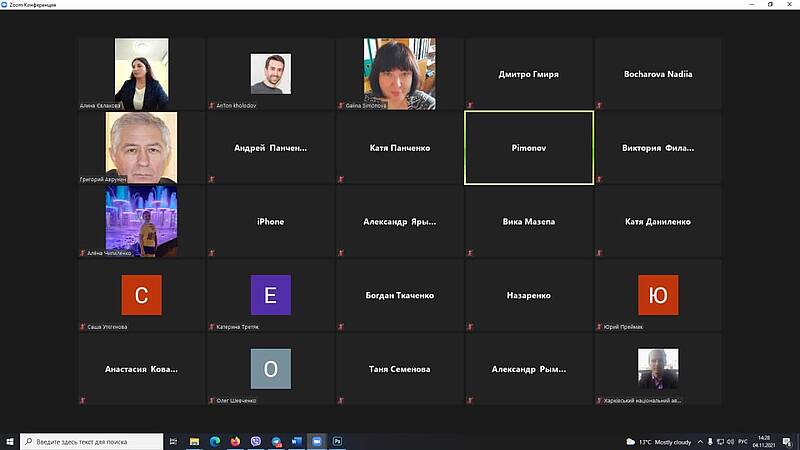
Task: Click the clock and date in the taskbar
Action: [x=765, y=441]
